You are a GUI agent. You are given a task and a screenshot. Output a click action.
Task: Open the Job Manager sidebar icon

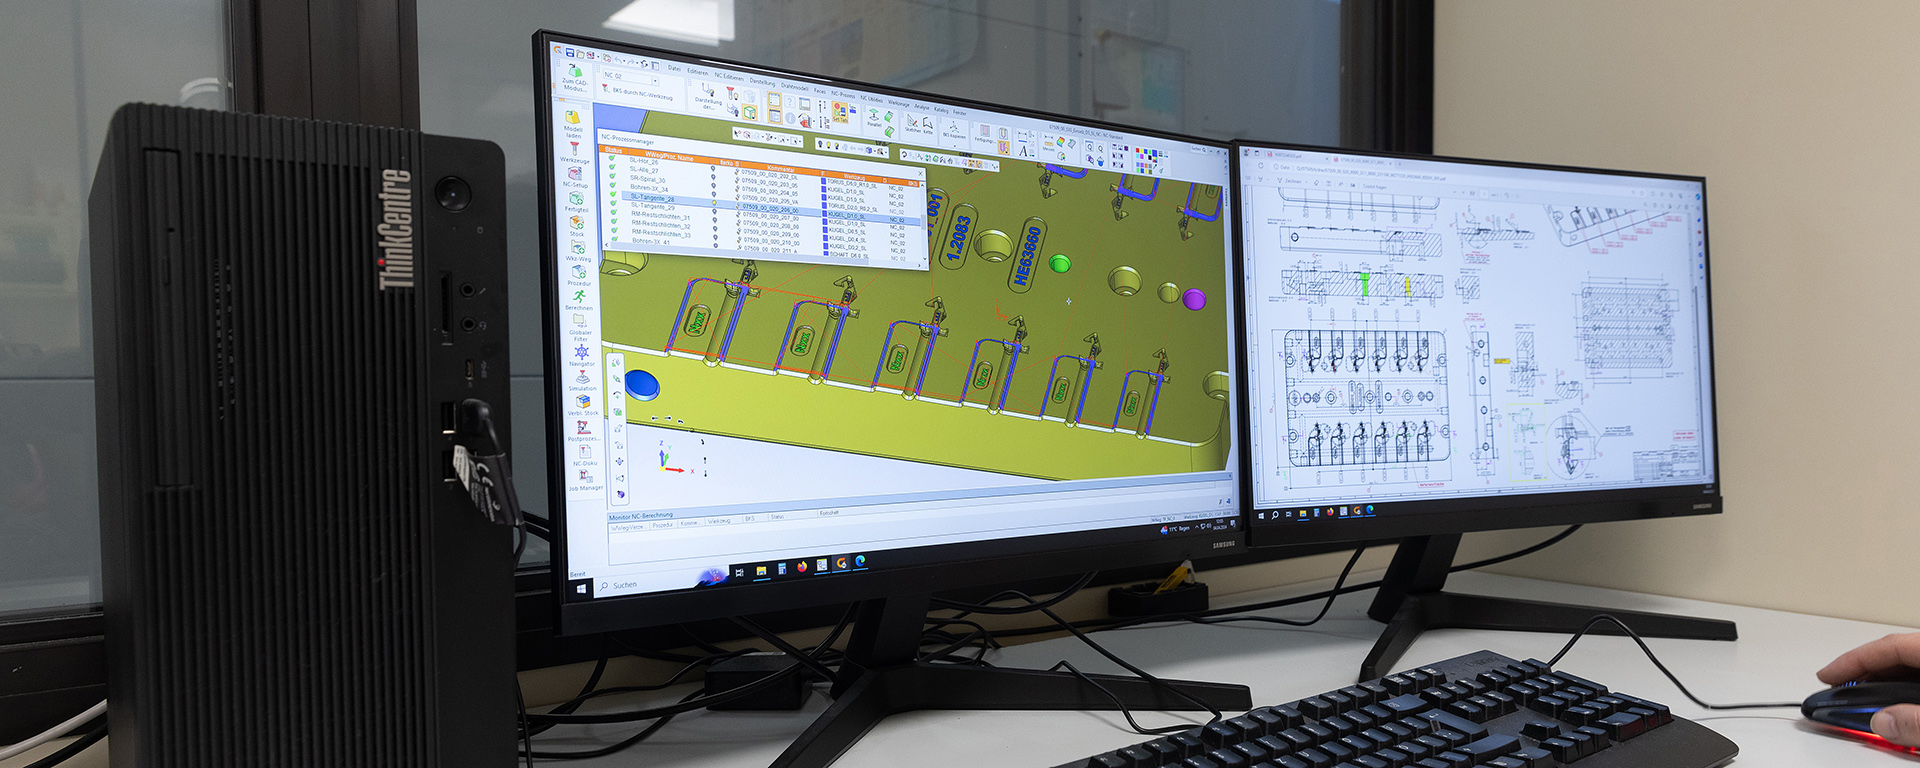tap(585, 480)
